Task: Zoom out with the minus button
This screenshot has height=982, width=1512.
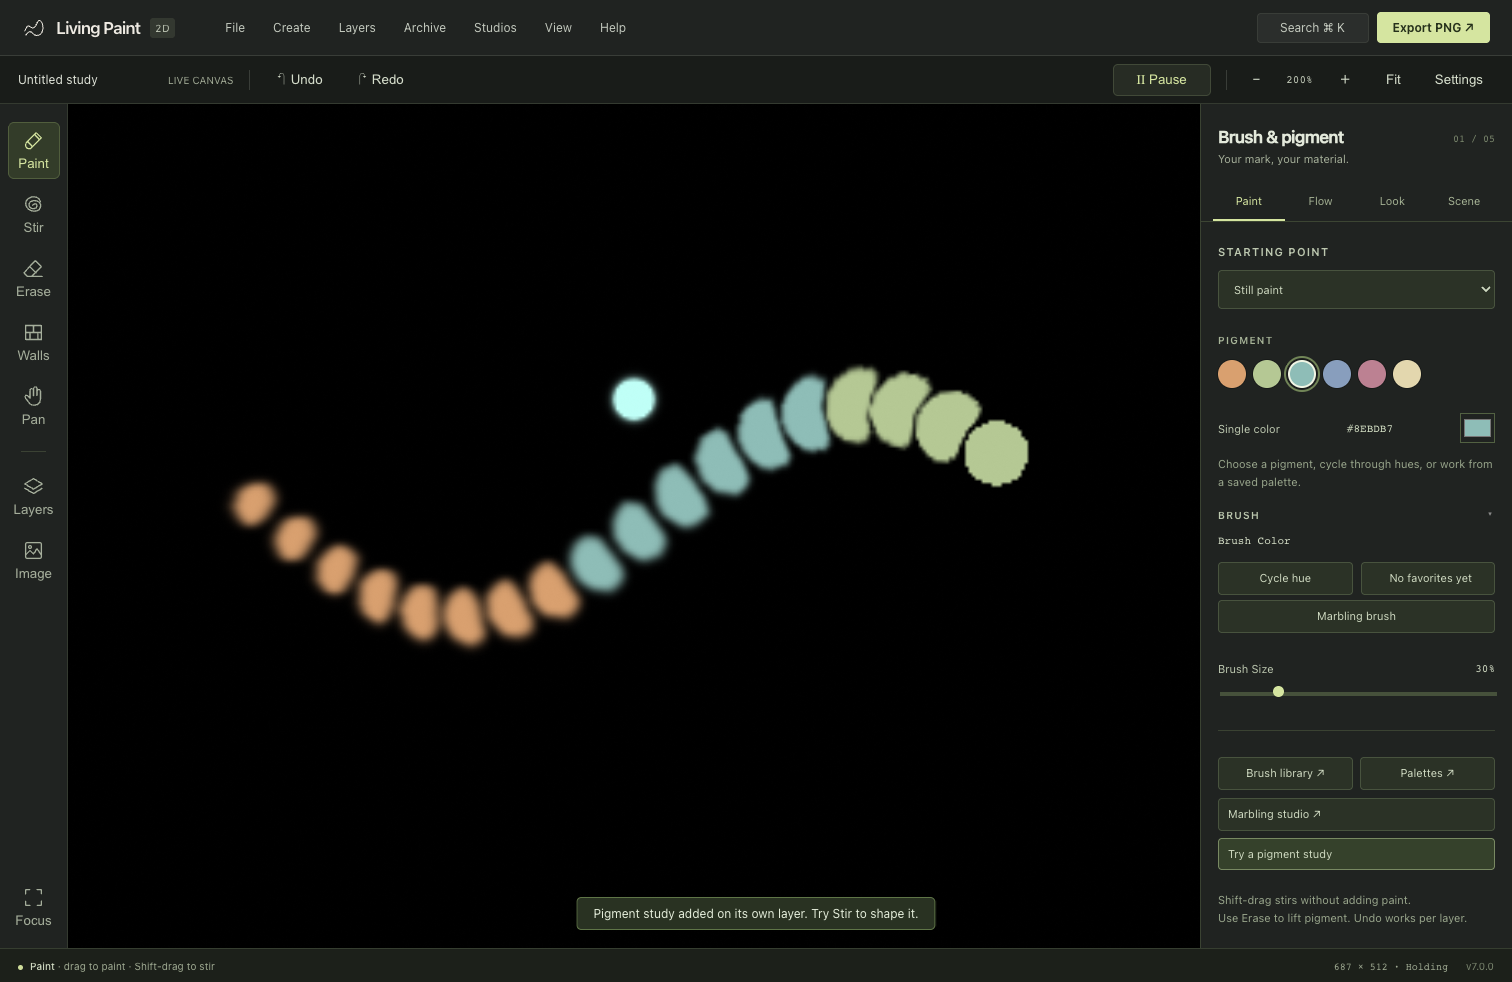Action: [1256, 80]
